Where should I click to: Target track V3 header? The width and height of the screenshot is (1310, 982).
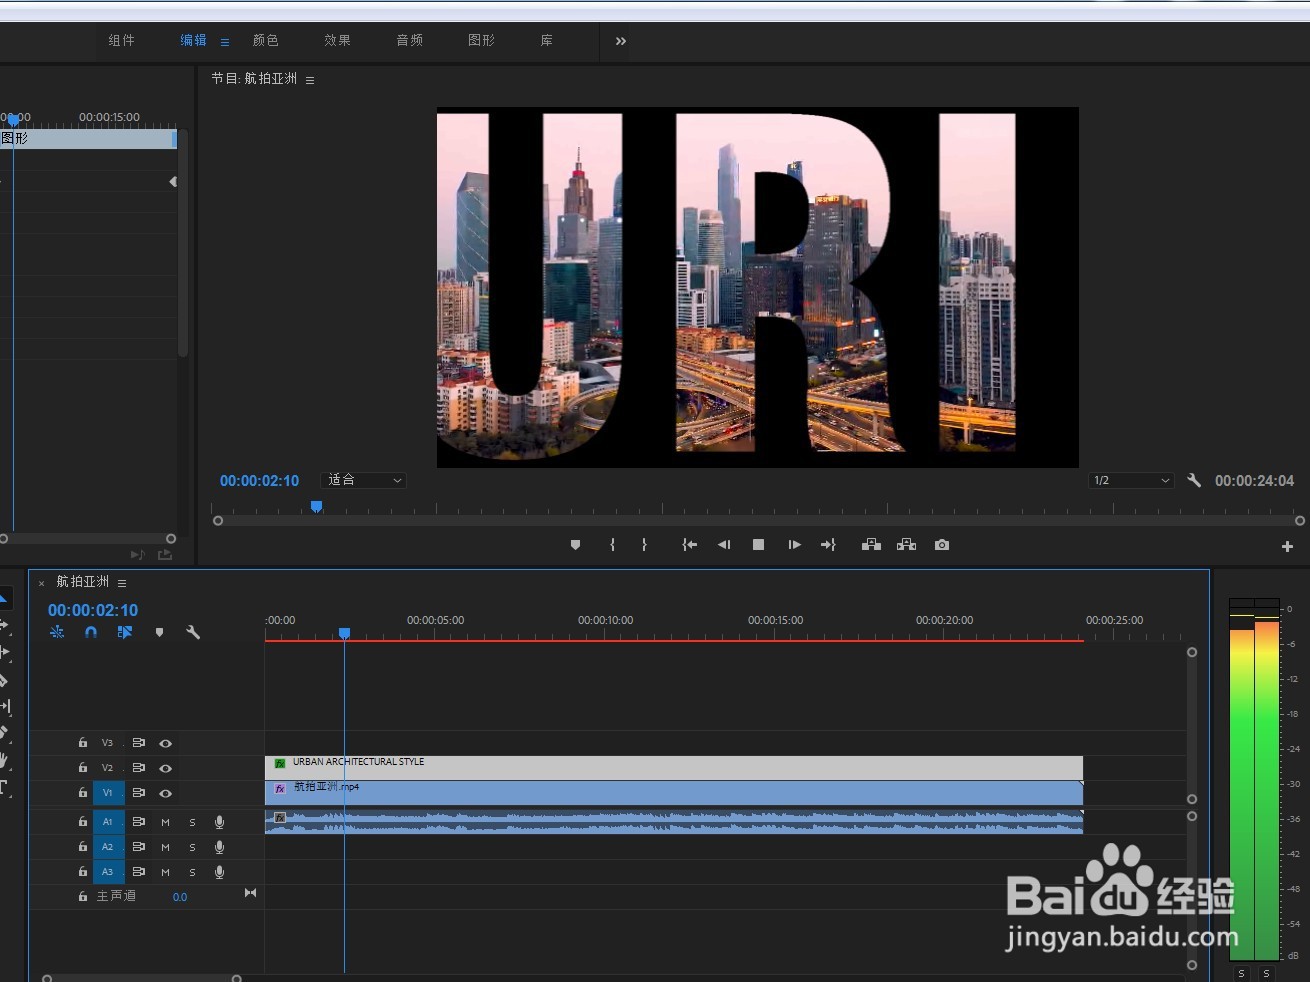(108, 743)
